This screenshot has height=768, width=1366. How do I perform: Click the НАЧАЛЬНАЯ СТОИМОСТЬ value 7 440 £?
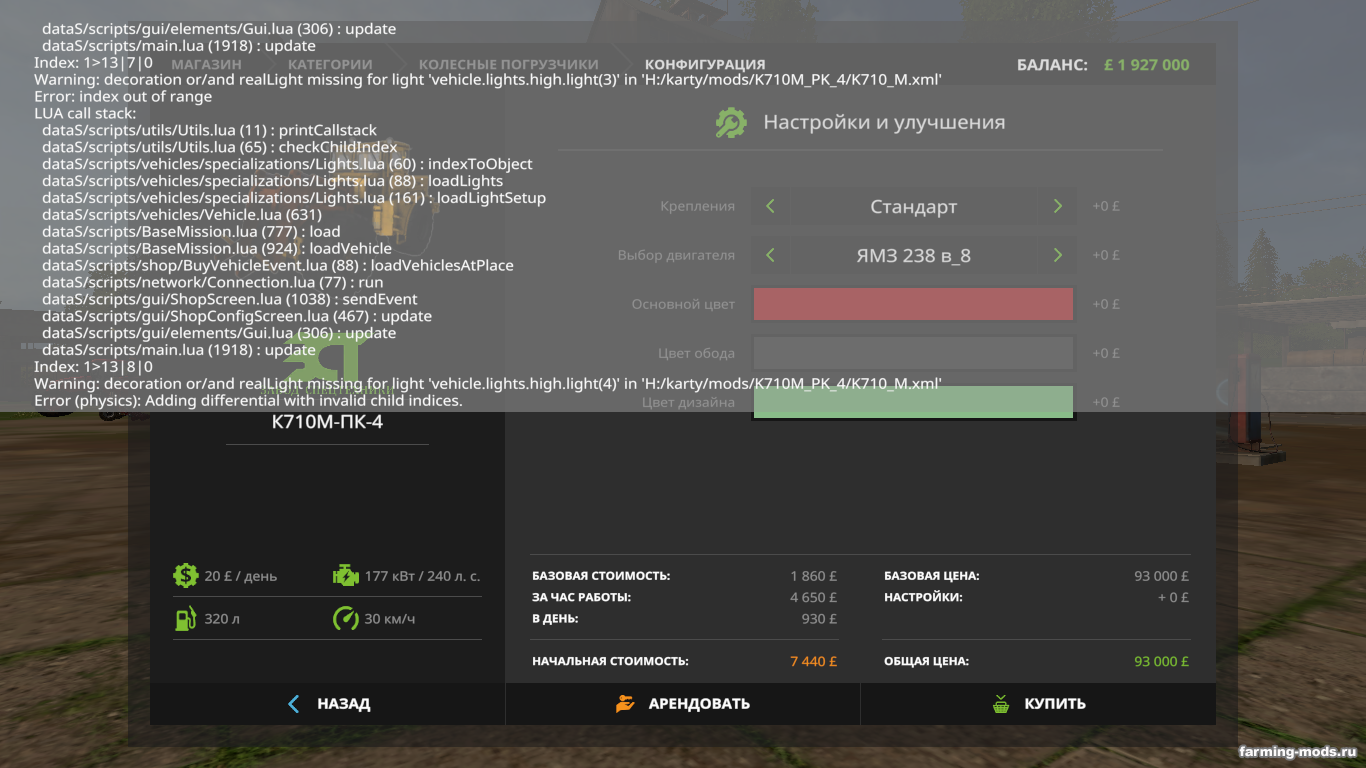[x=813, y=661]
